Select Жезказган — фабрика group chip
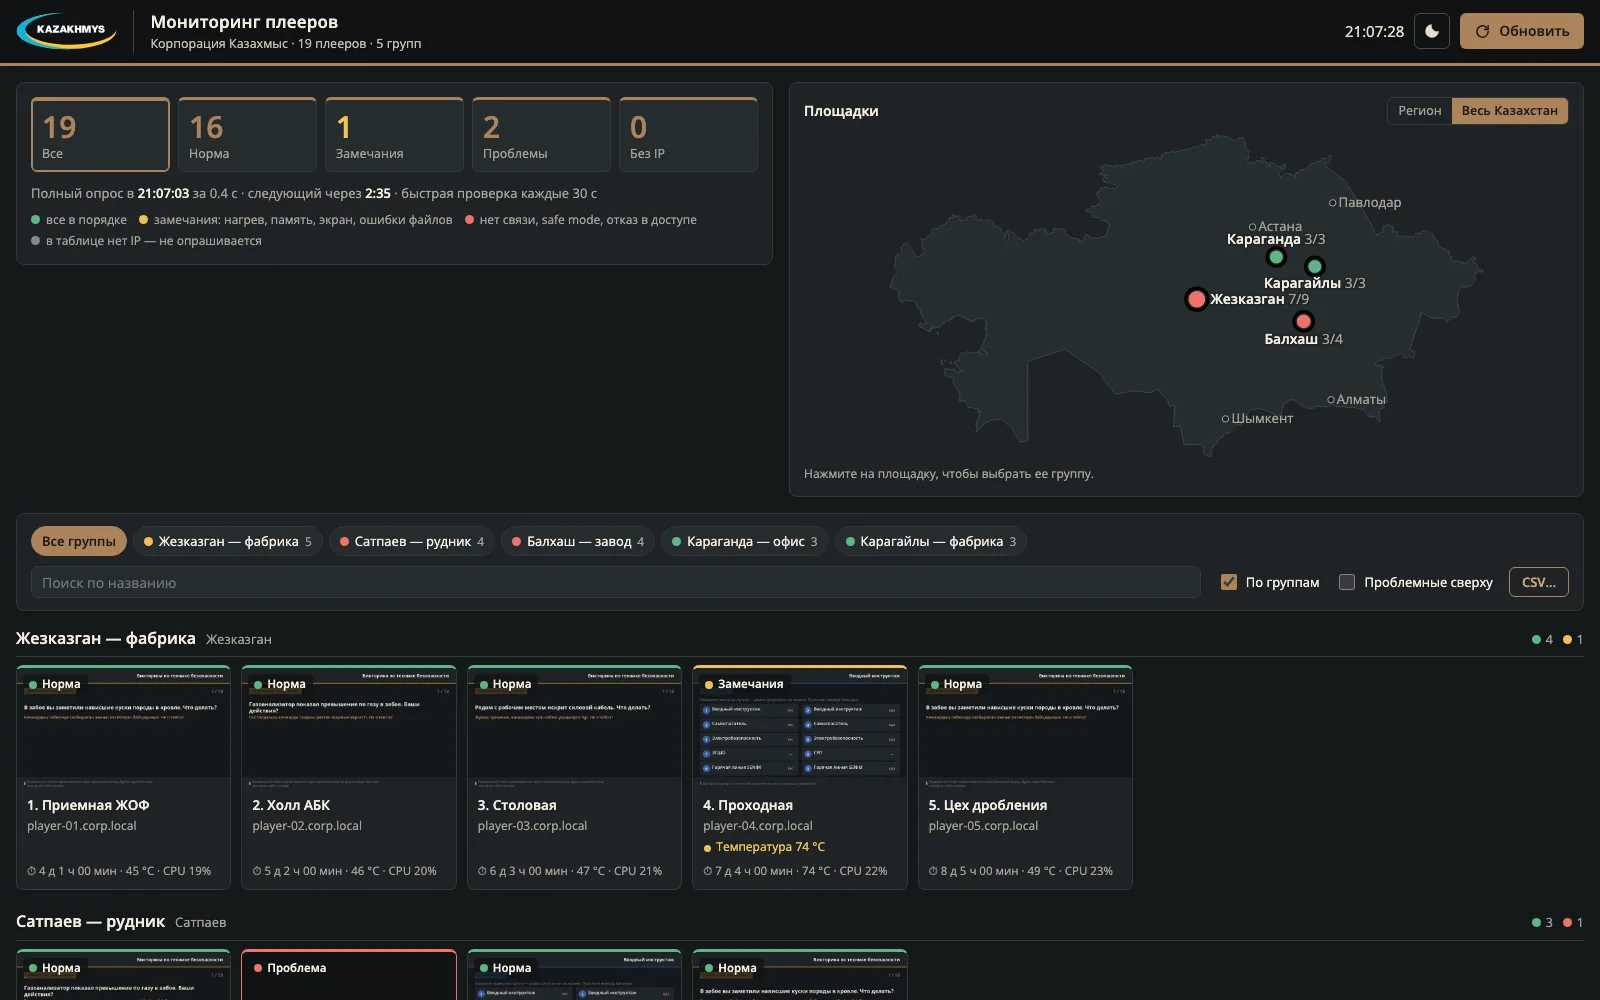This screenshot has height=1000, width=1600. [228, 541]
